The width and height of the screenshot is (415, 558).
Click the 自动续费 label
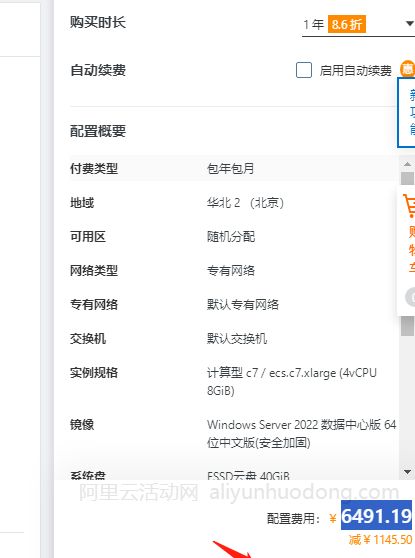98,70
